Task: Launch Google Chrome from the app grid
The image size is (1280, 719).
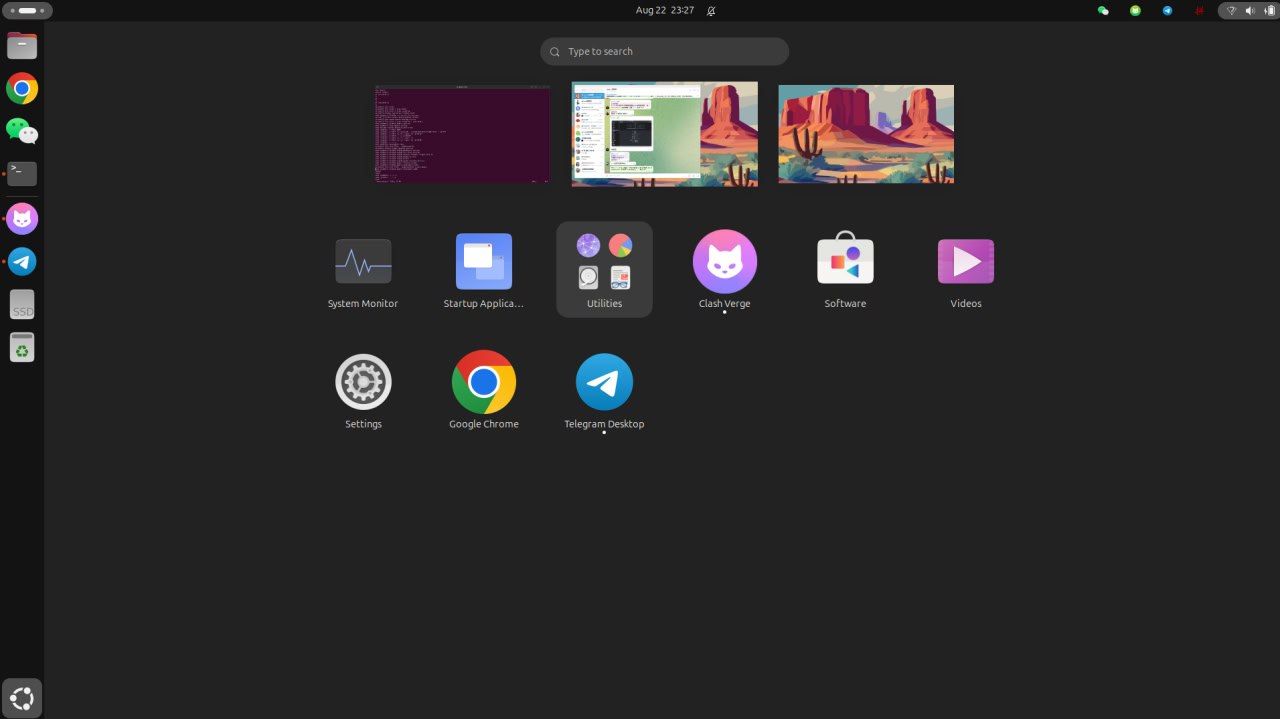Action: coord(484,382)
